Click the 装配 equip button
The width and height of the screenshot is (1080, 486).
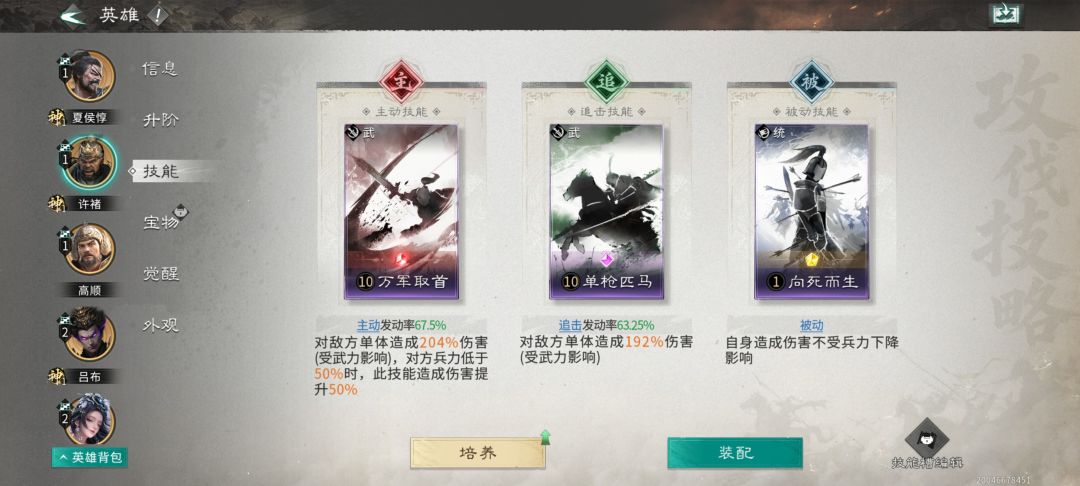(x=735, y=453)
